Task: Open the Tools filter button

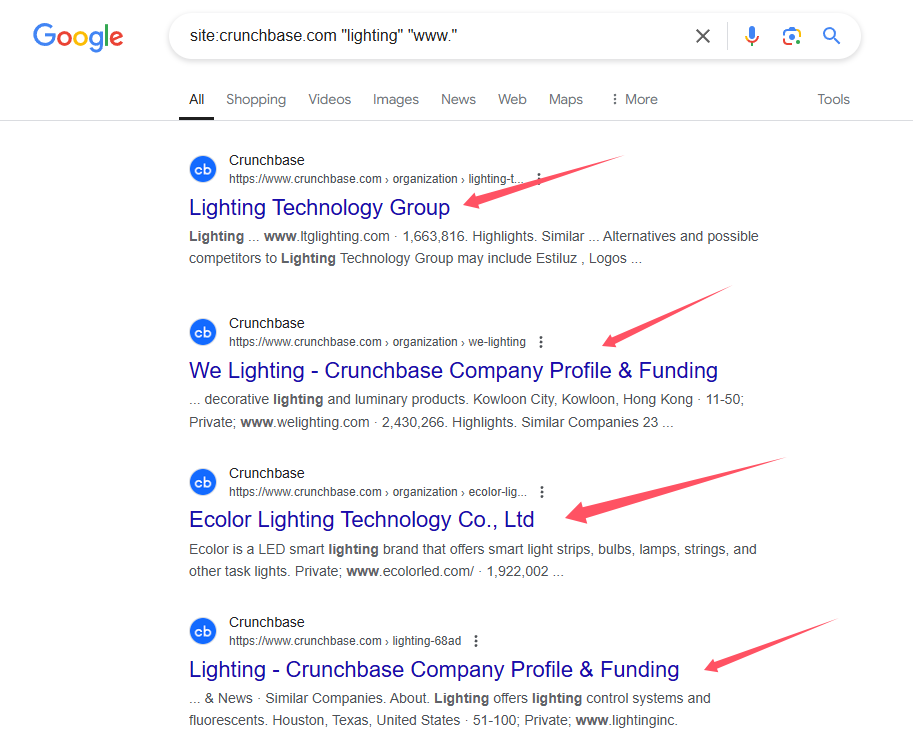Action: tap(833, 99)
